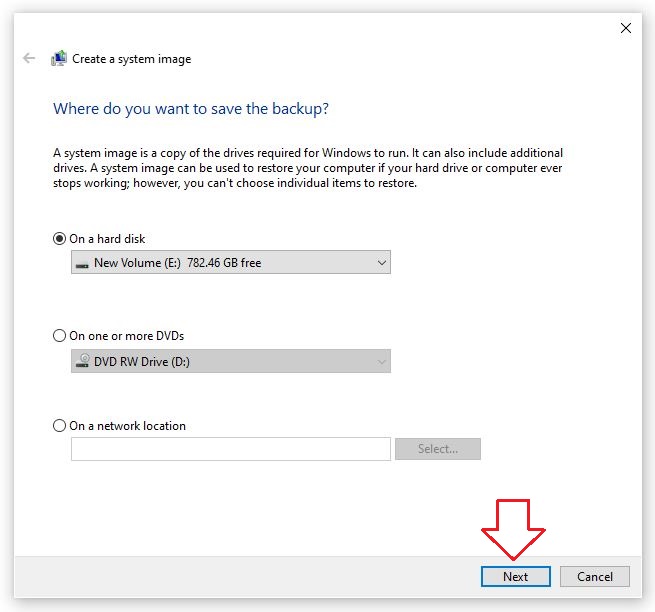Click the hard drive icon beside New Volume
This screenshot has height=612, width=655.
click(x=82, y=265)
